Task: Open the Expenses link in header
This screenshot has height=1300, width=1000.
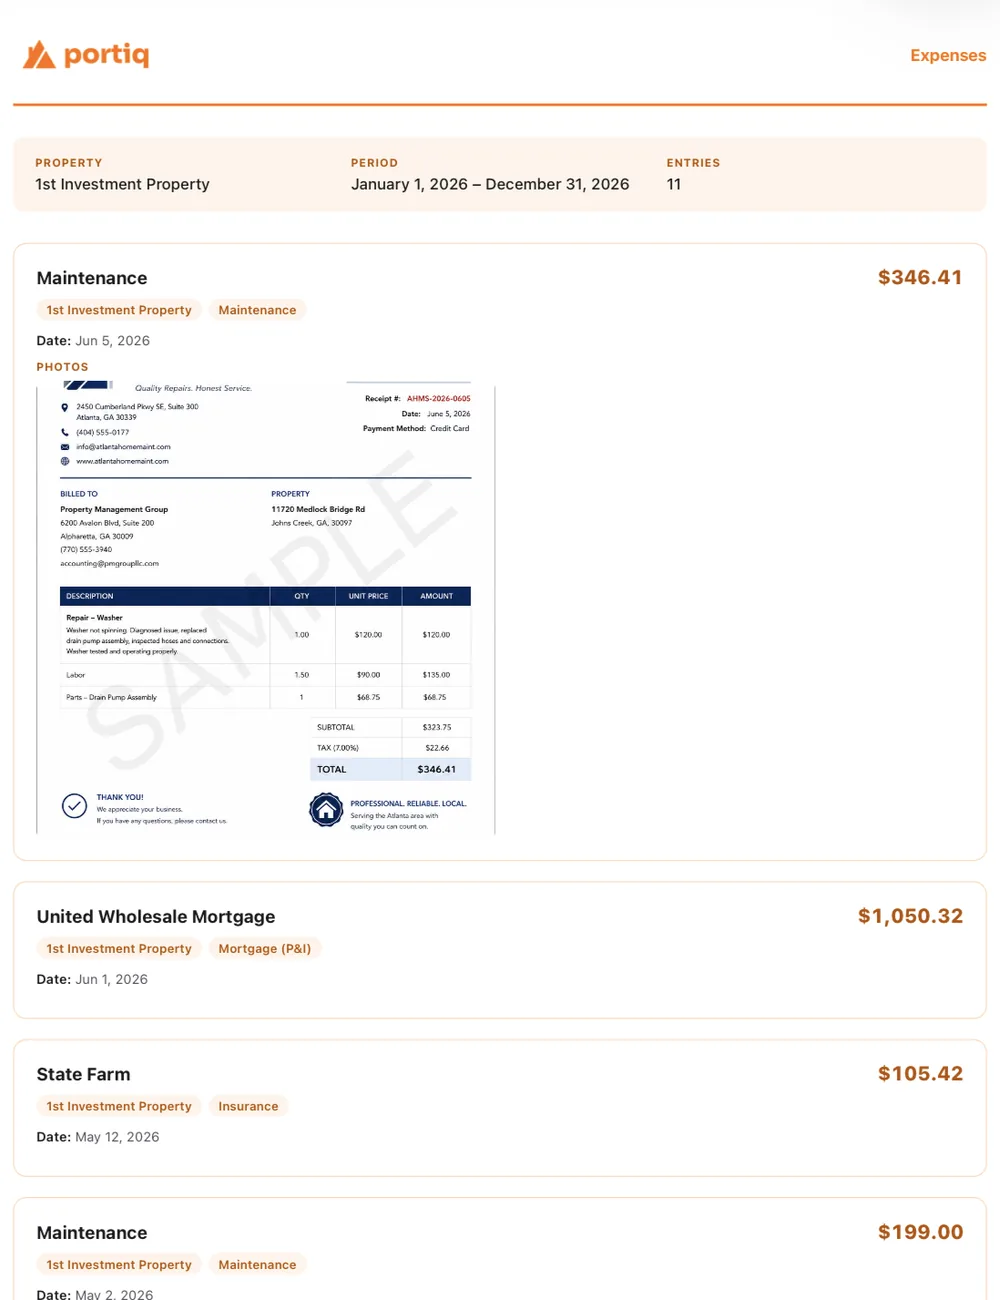Action: coord(948,55)
